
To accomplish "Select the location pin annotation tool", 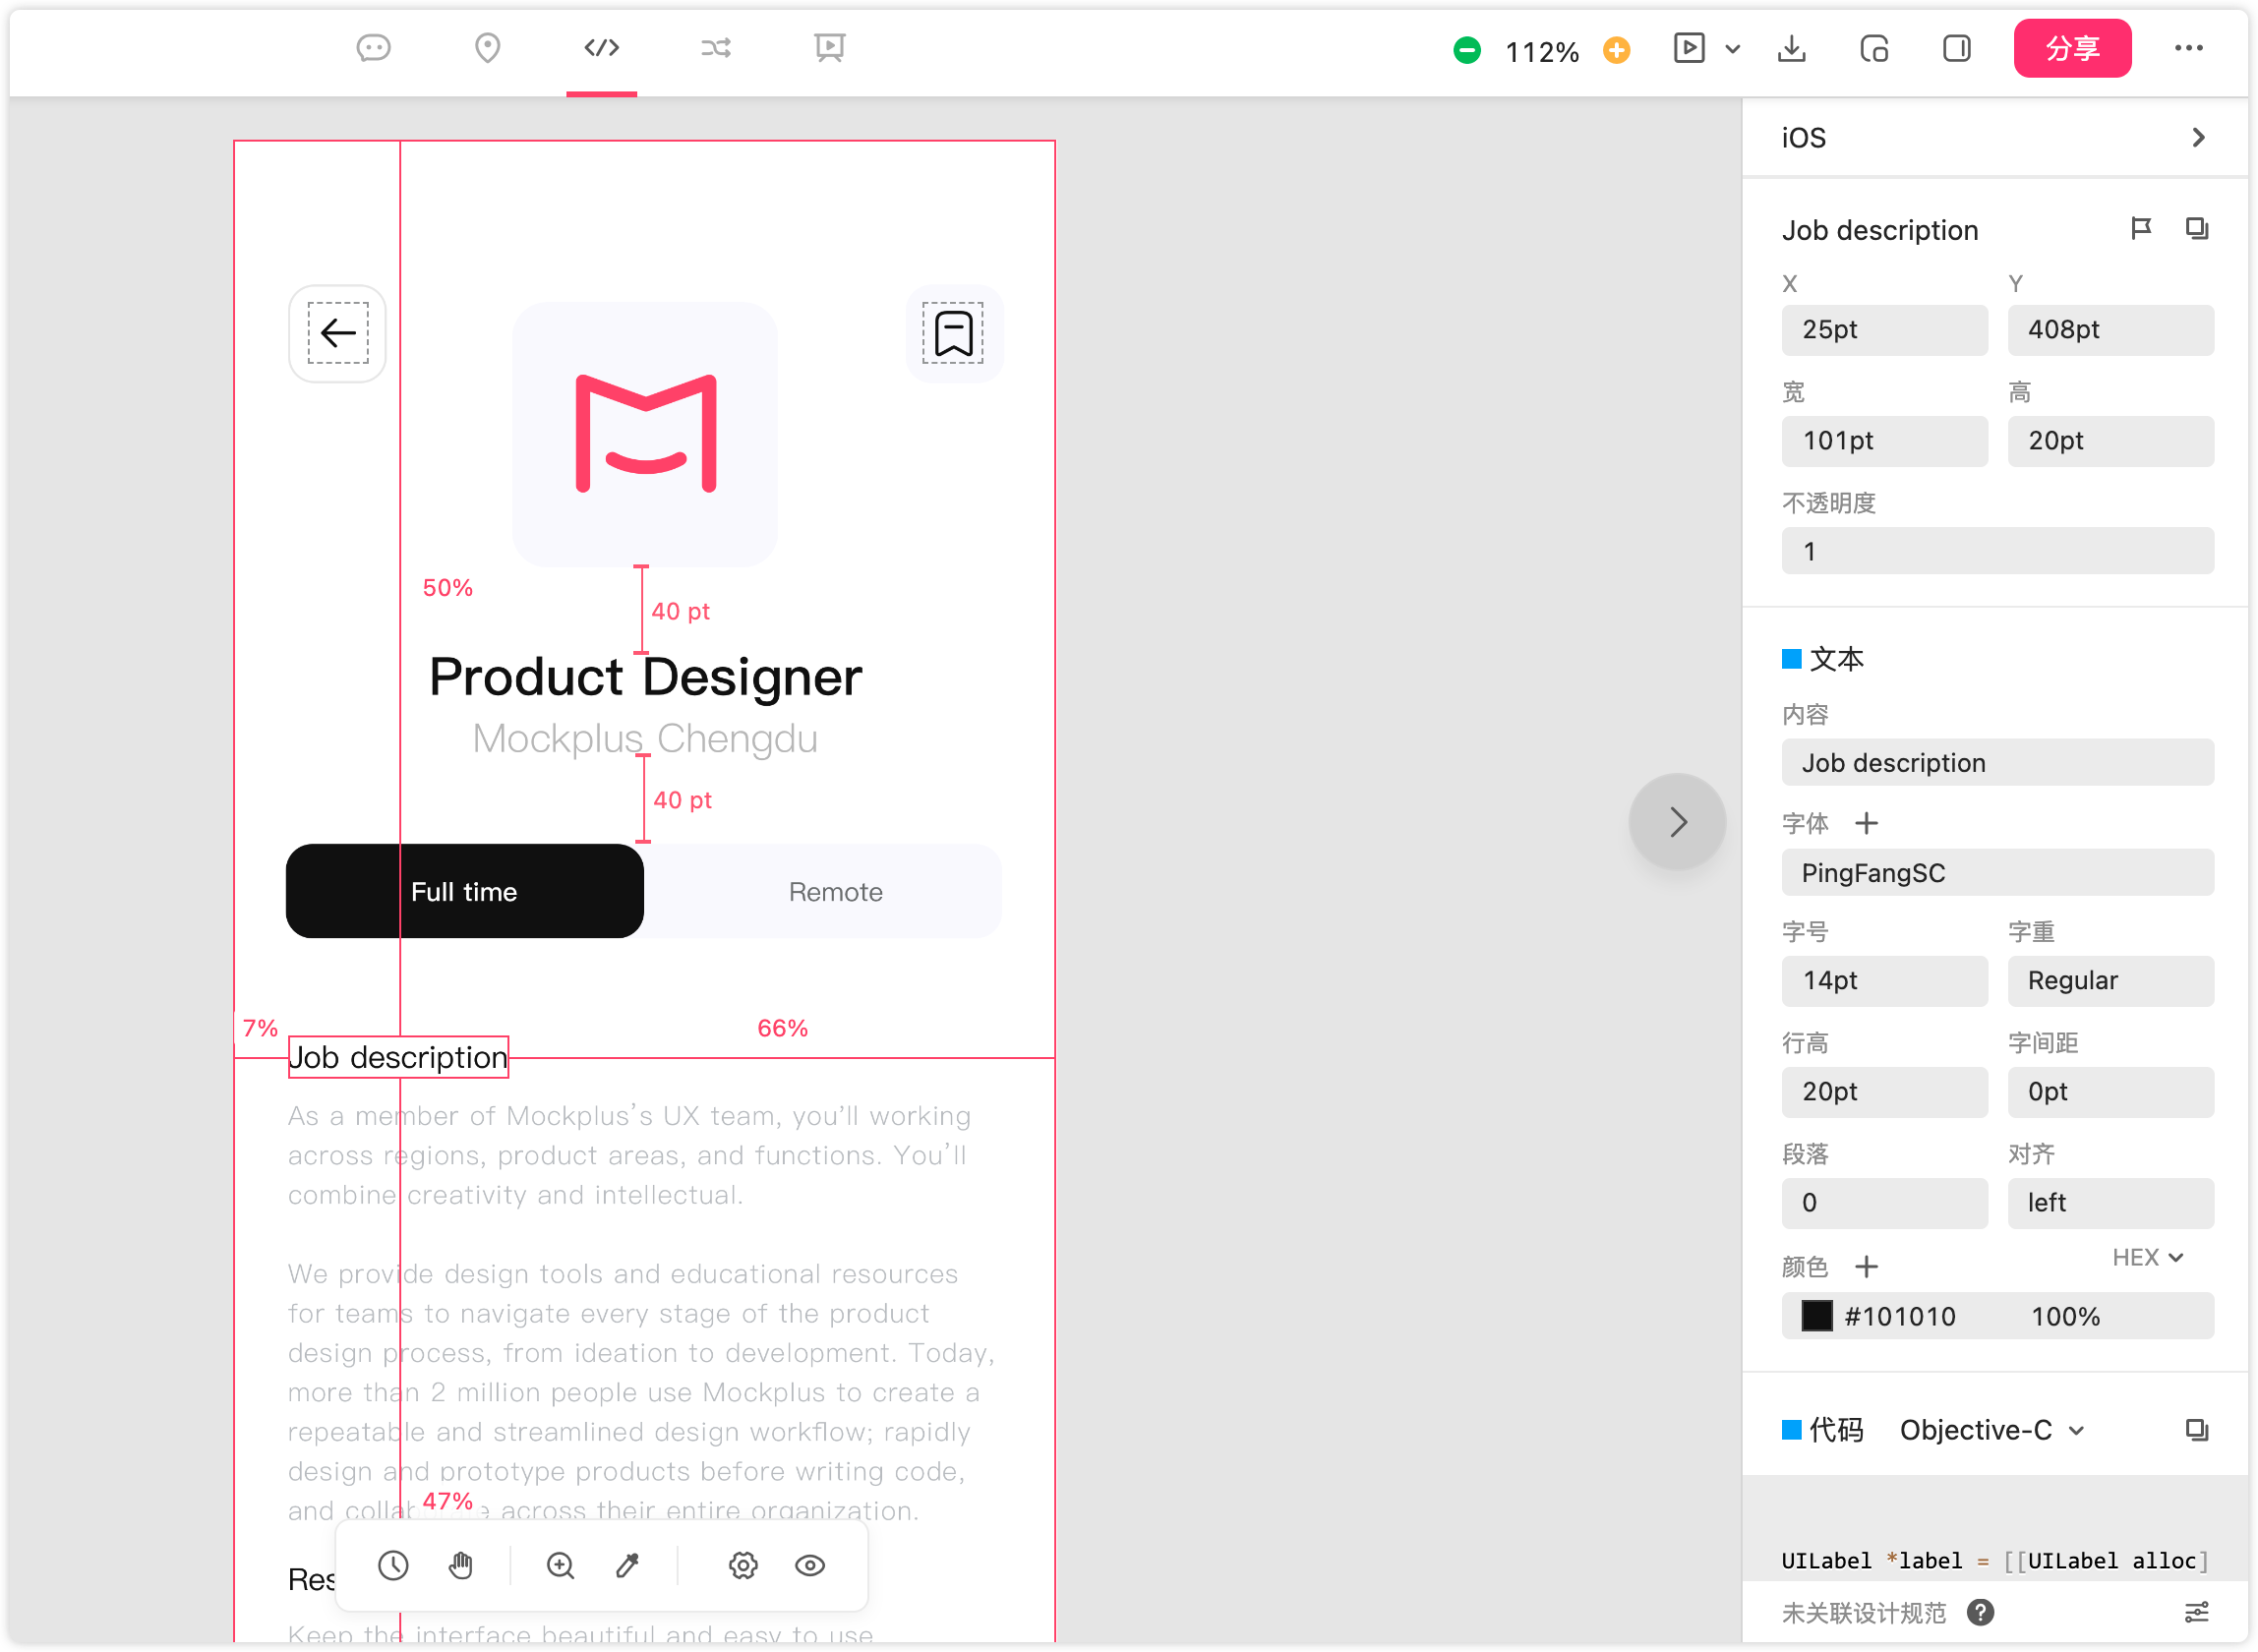I will pyautogui.click(x=487, y=48).
